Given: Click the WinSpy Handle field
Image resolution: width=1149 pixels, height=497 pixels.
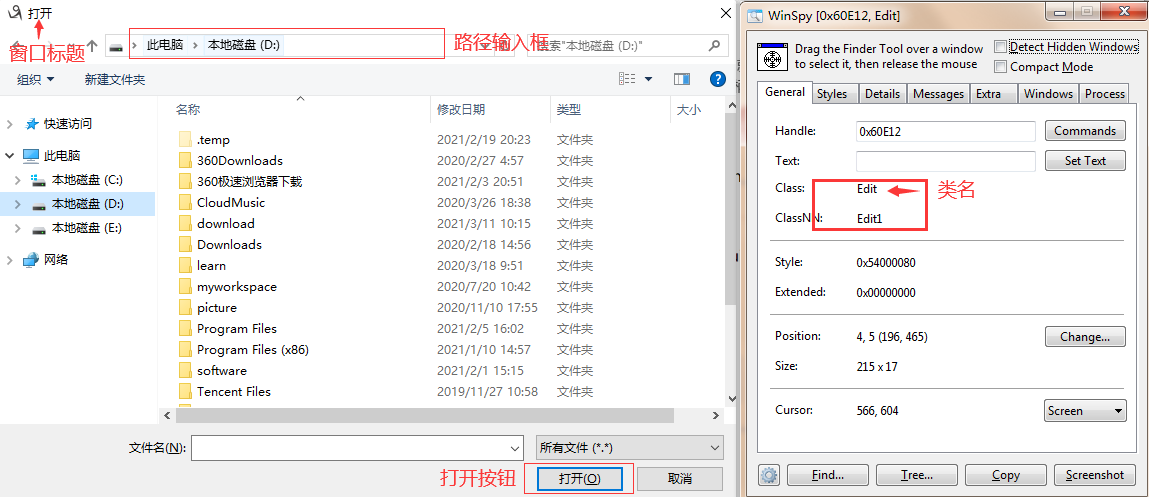Looking at the screenshot, I should click(945, 130).
